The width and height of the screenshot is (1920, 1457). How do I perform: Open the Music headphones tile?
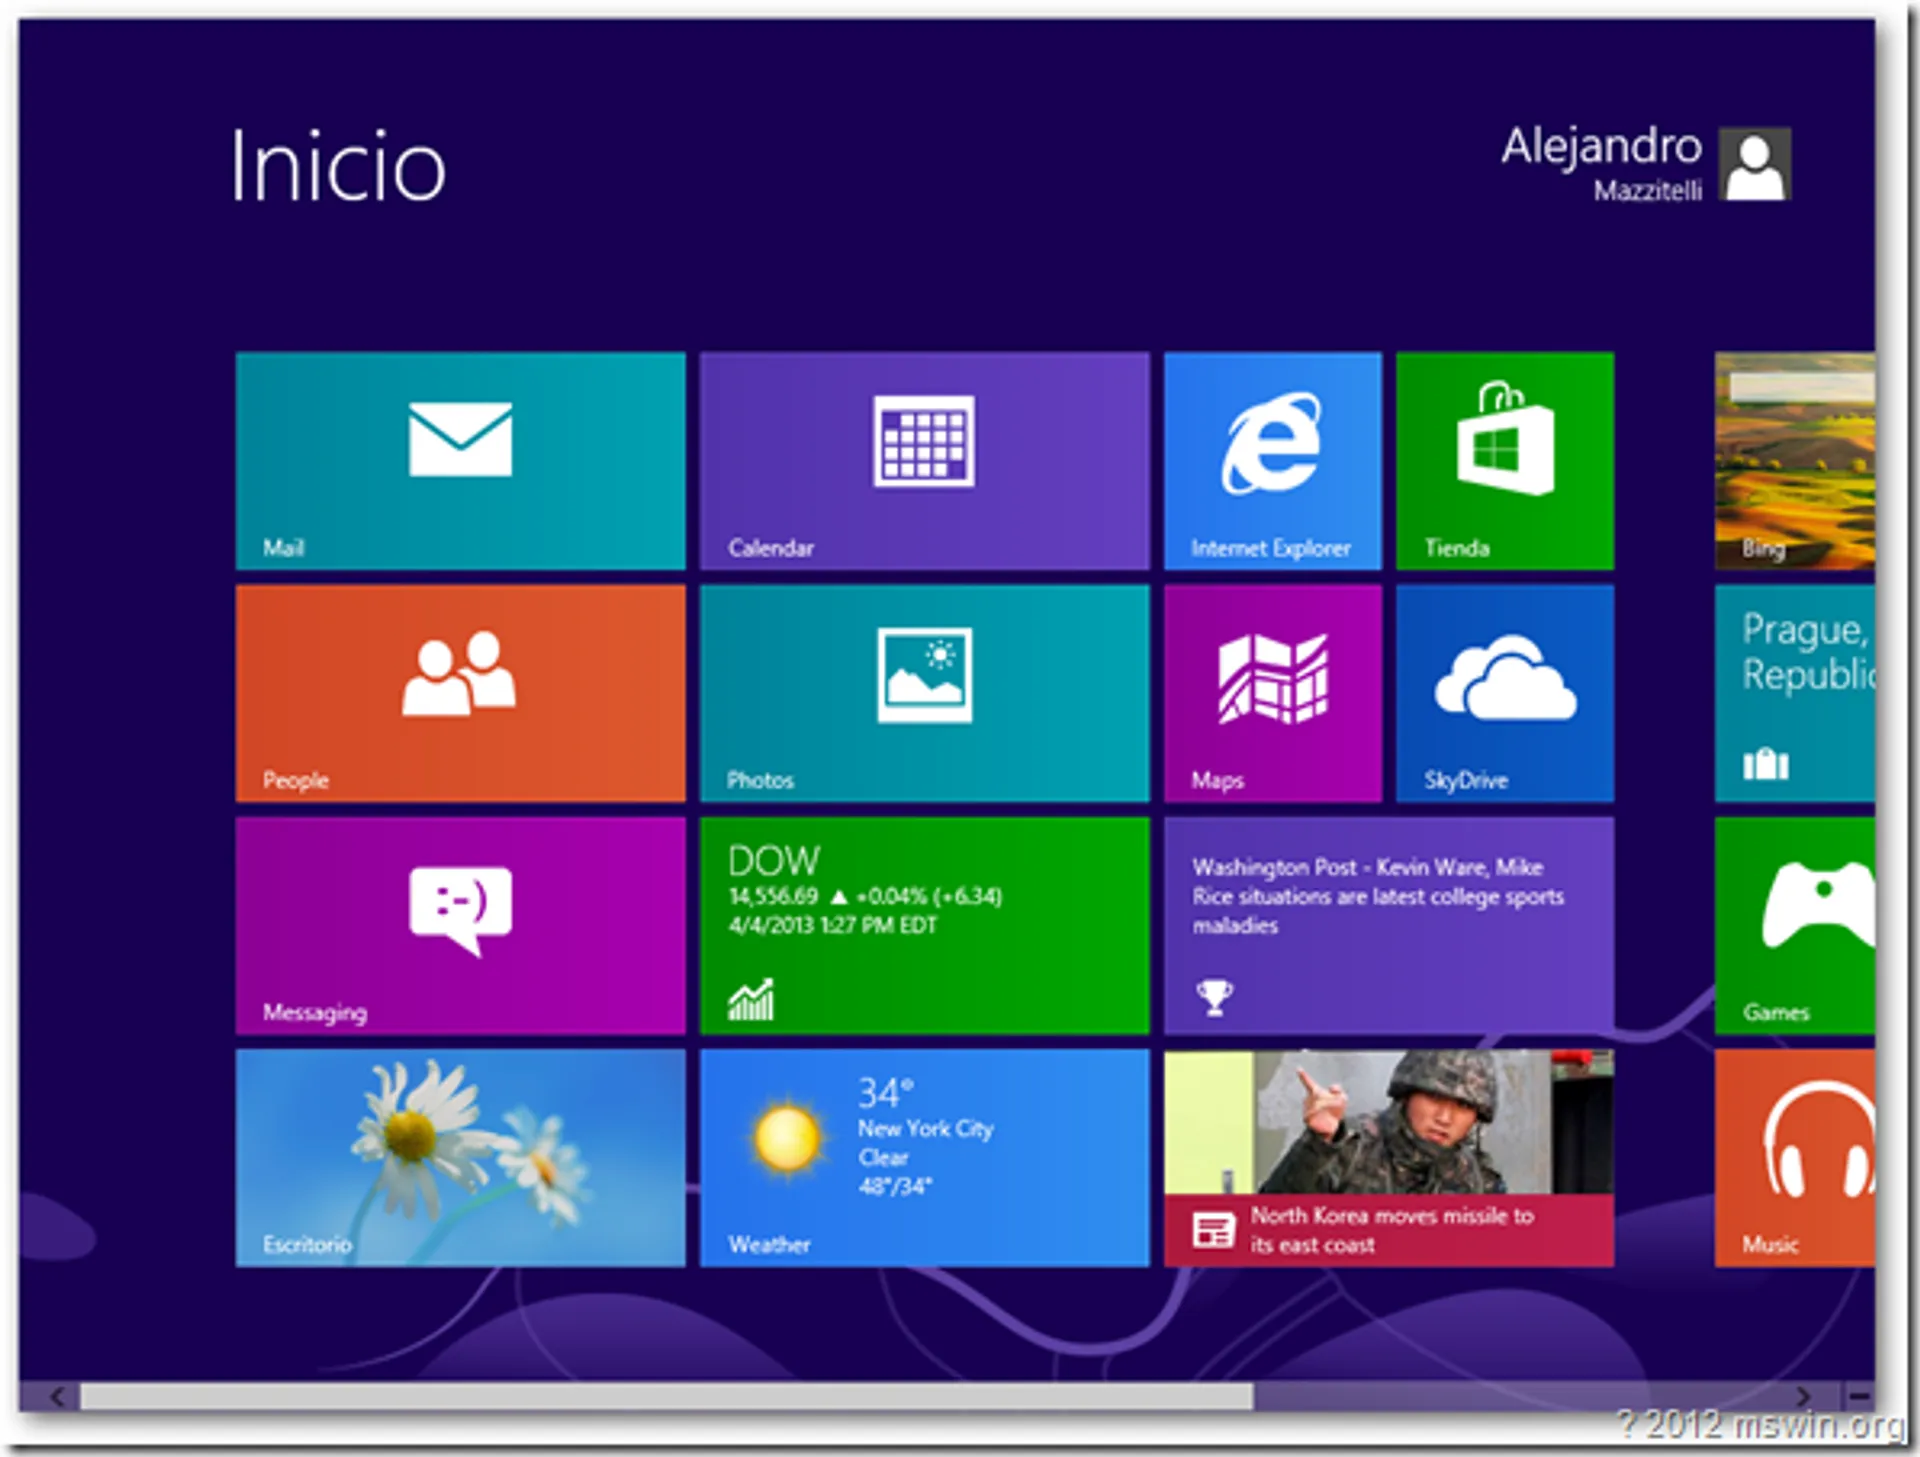point(1794,1157)
